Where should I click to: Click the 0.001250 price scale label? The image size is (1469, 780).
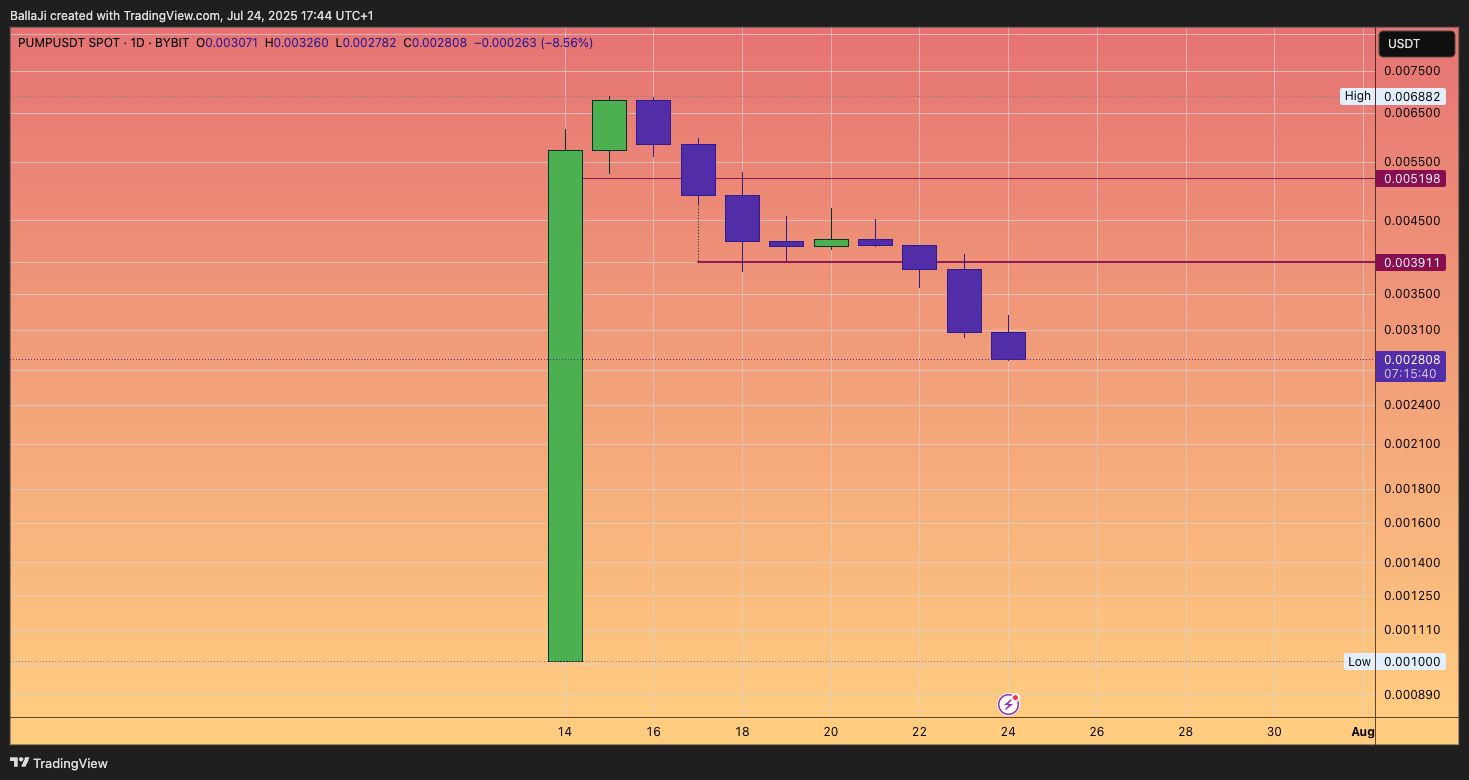click(1412, 596)
